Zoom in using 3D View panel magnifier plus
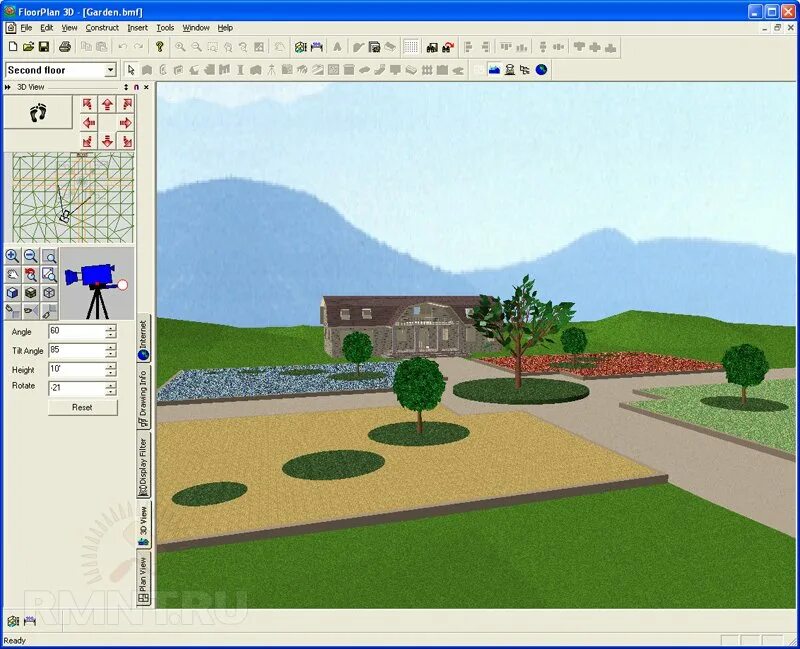Image resolution: width=800 pixels, height=649 pixels. (12, 256)
